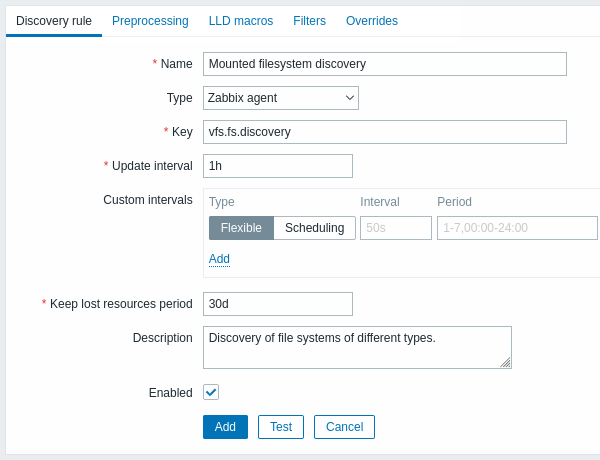The image size is (600, 460).
Task: Go to the Filters tab
Action: pyautogui.click(x=309, y=21)
